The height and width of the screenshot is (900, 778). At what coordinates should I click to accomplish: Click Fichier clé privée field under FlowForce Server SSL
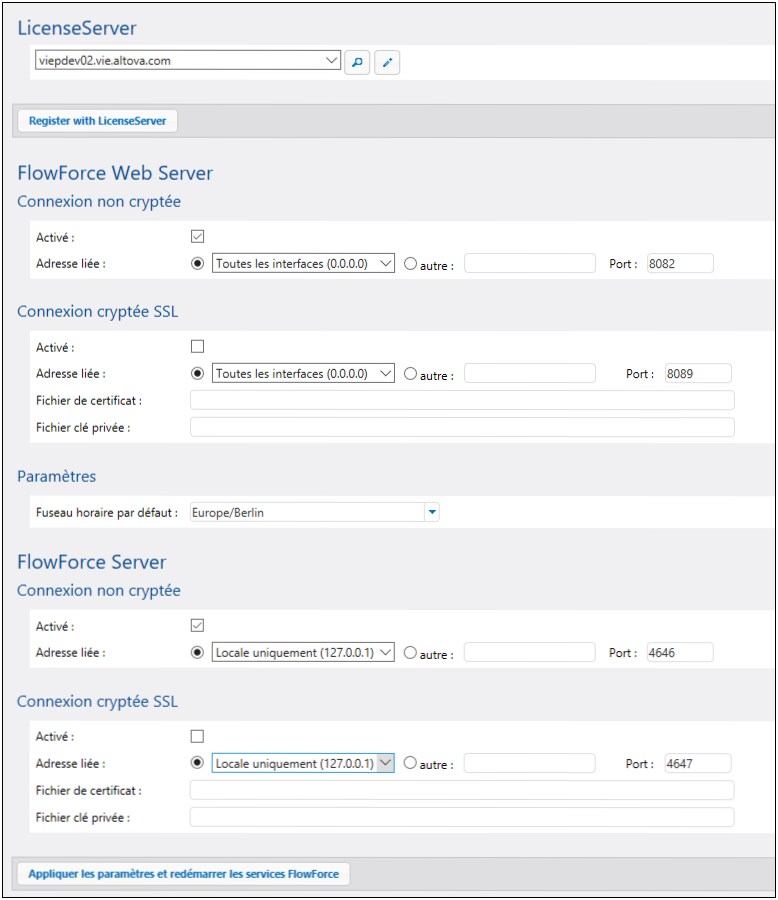point(462,817)
